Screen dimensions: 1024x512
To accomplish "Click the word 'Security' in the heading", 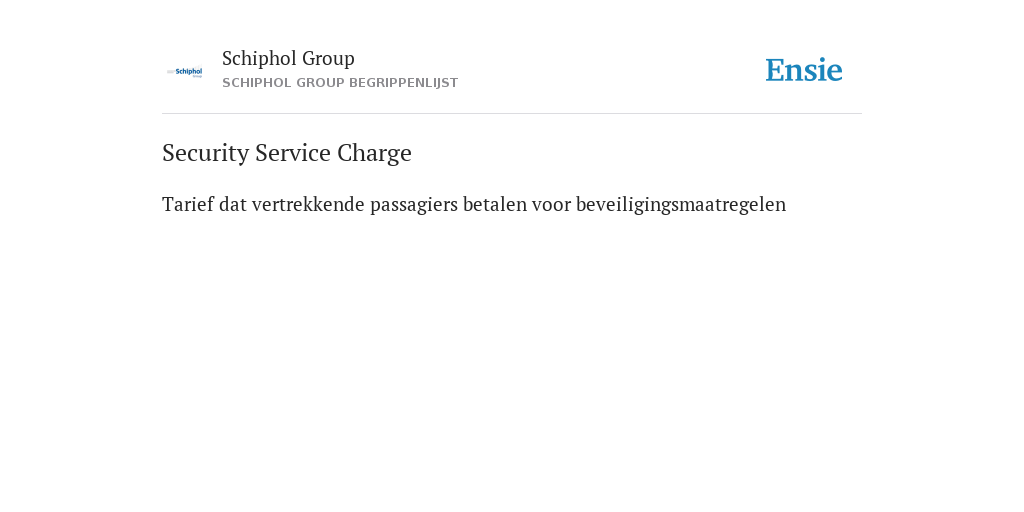I will [x=206, y=153].
